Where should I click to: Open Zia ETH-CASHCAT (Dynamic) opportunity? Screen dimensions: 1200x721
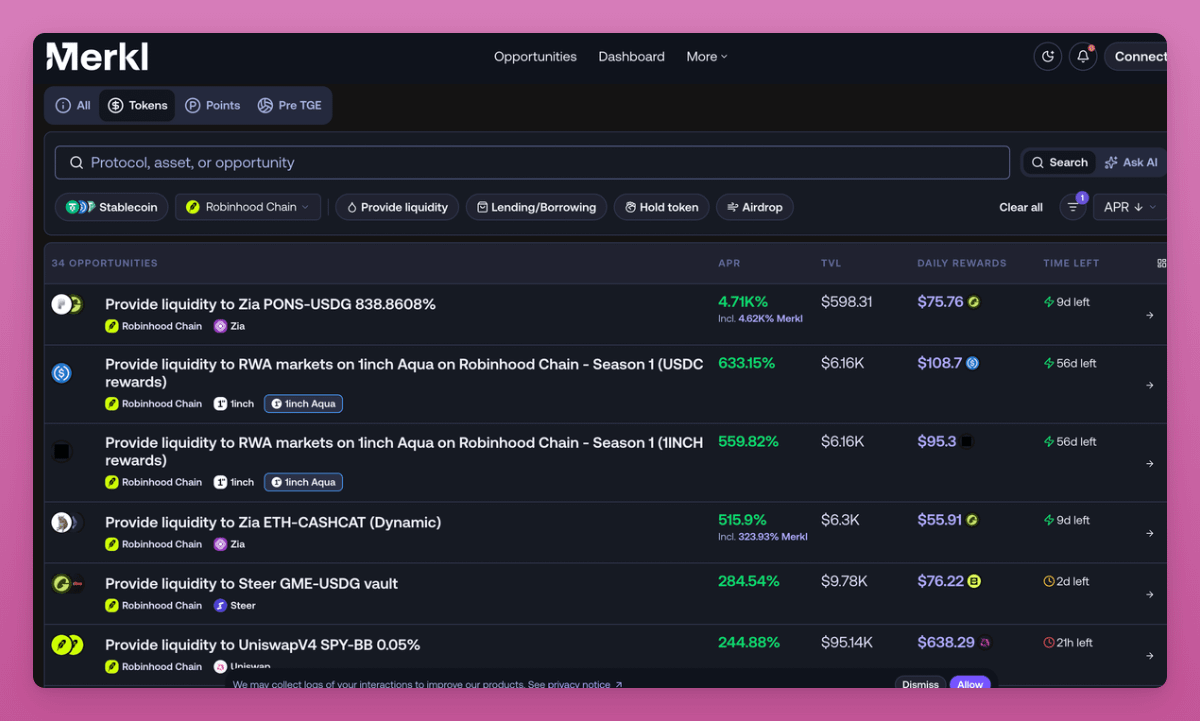(273, 522)
